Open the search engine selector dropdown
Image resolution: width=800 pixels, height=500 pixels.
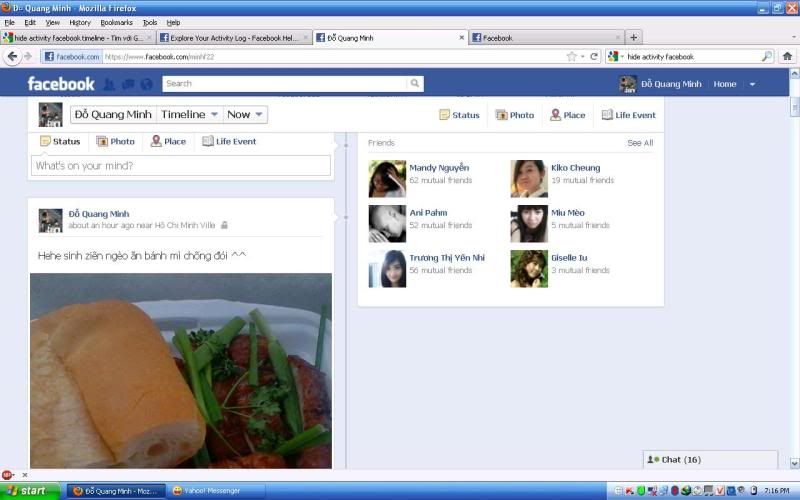click(615, 56)
